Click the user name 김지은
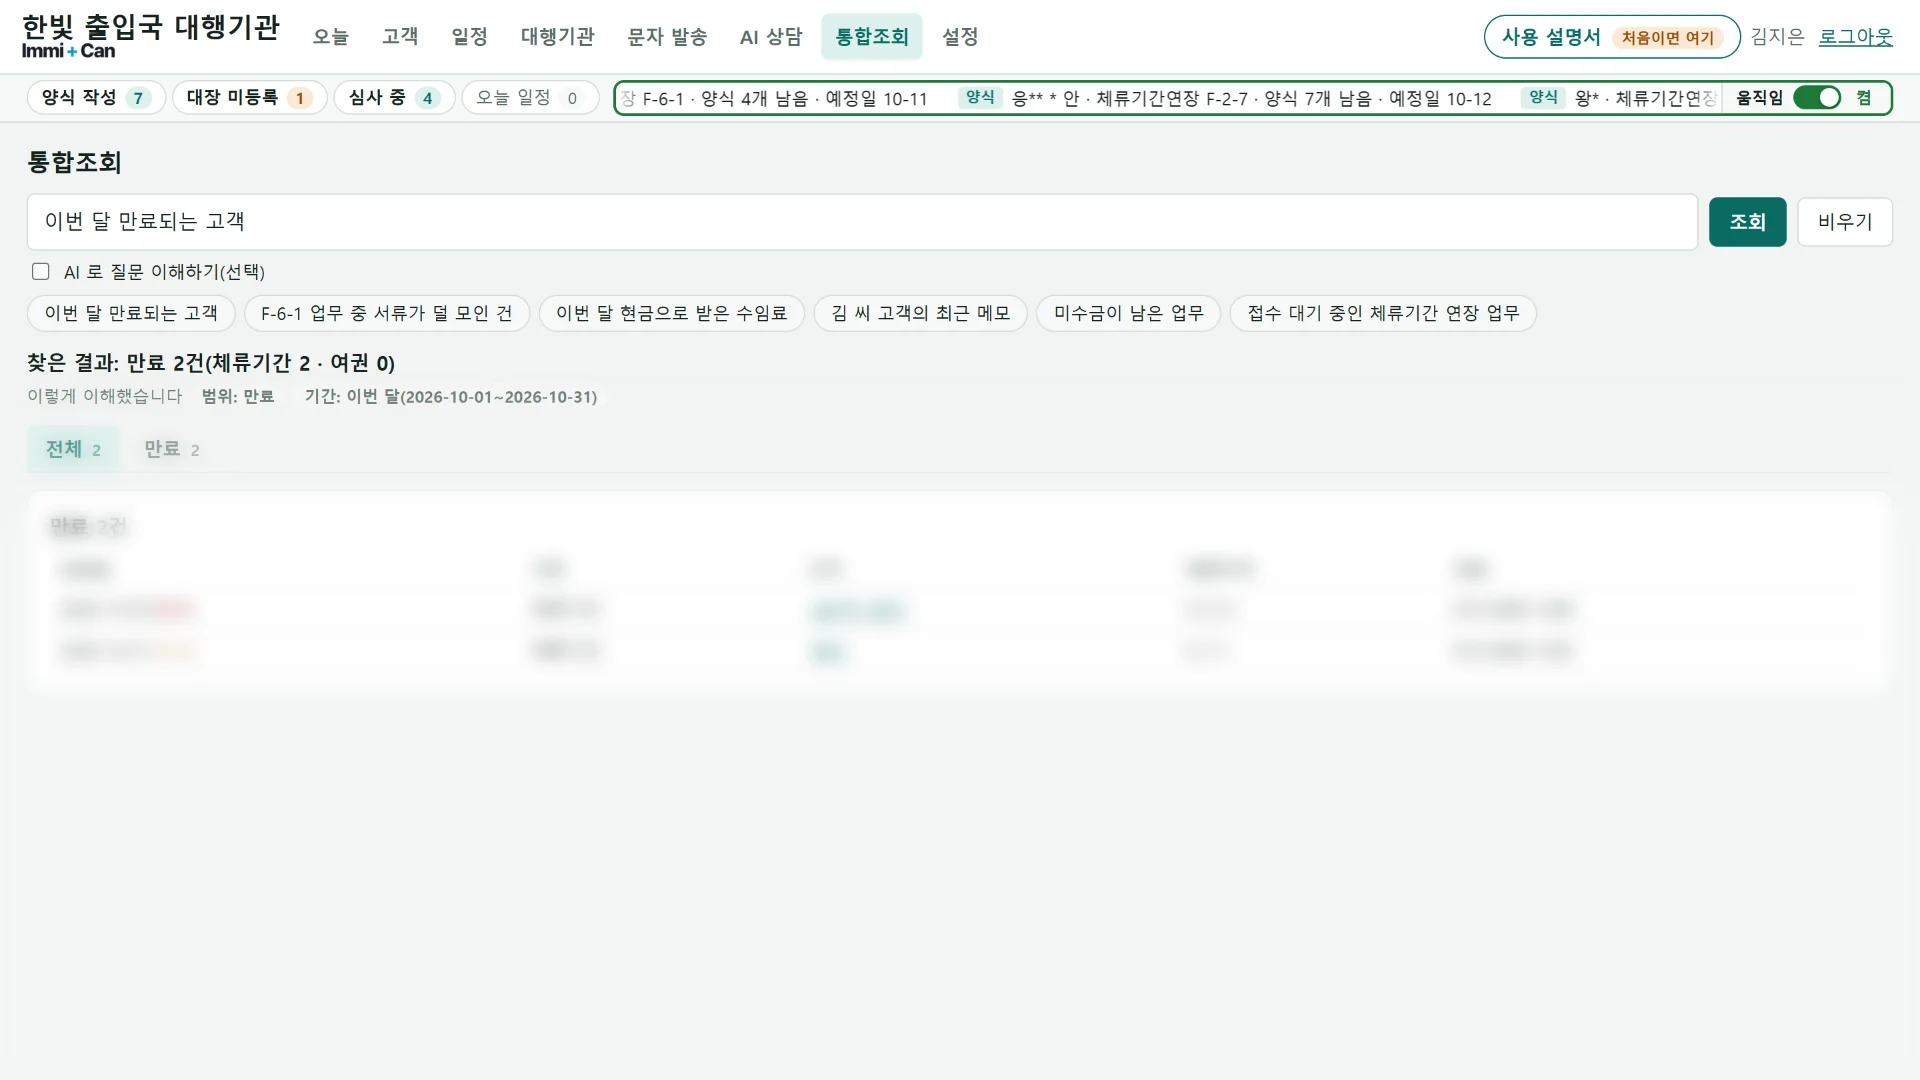The height and width of the screenshot is (1080, 1920). [x=1777, y=37]
